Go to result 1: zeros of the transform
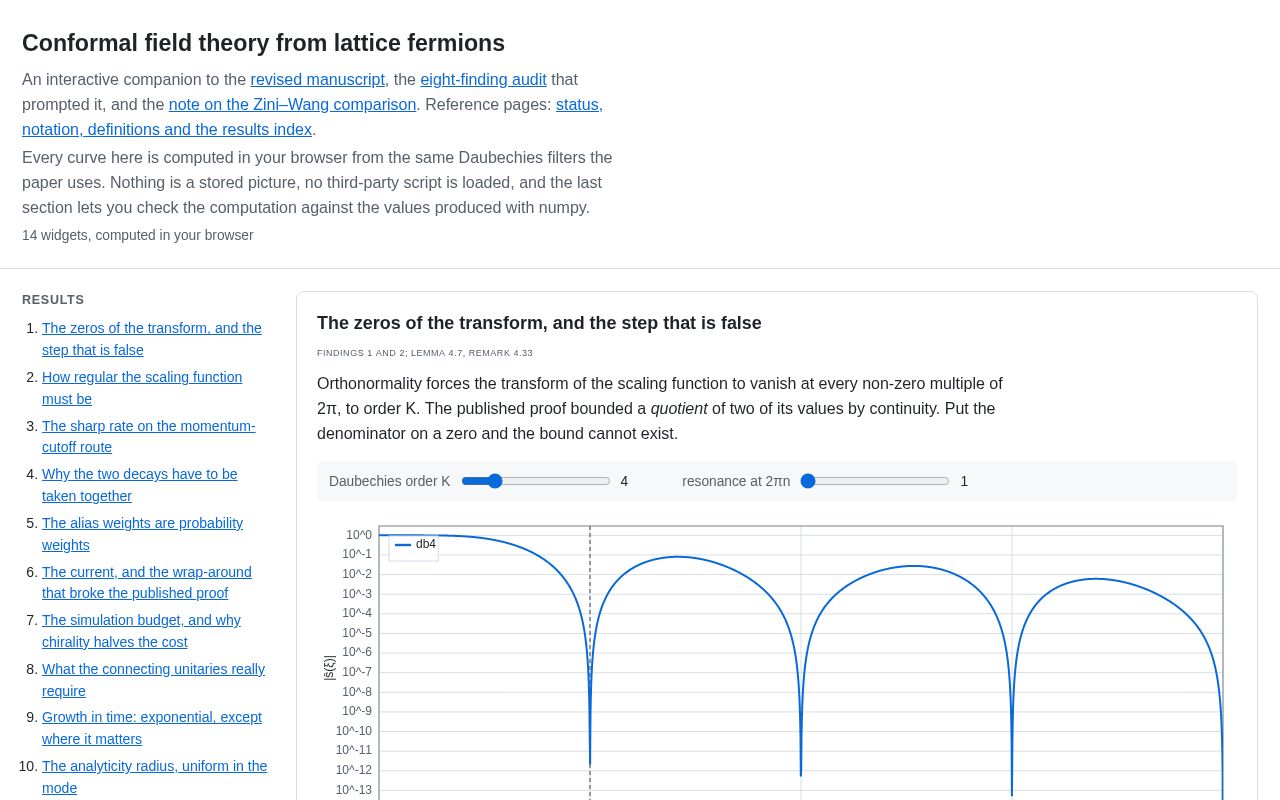The width and height of the screenshot is (1280, 800). pos(152,339)
